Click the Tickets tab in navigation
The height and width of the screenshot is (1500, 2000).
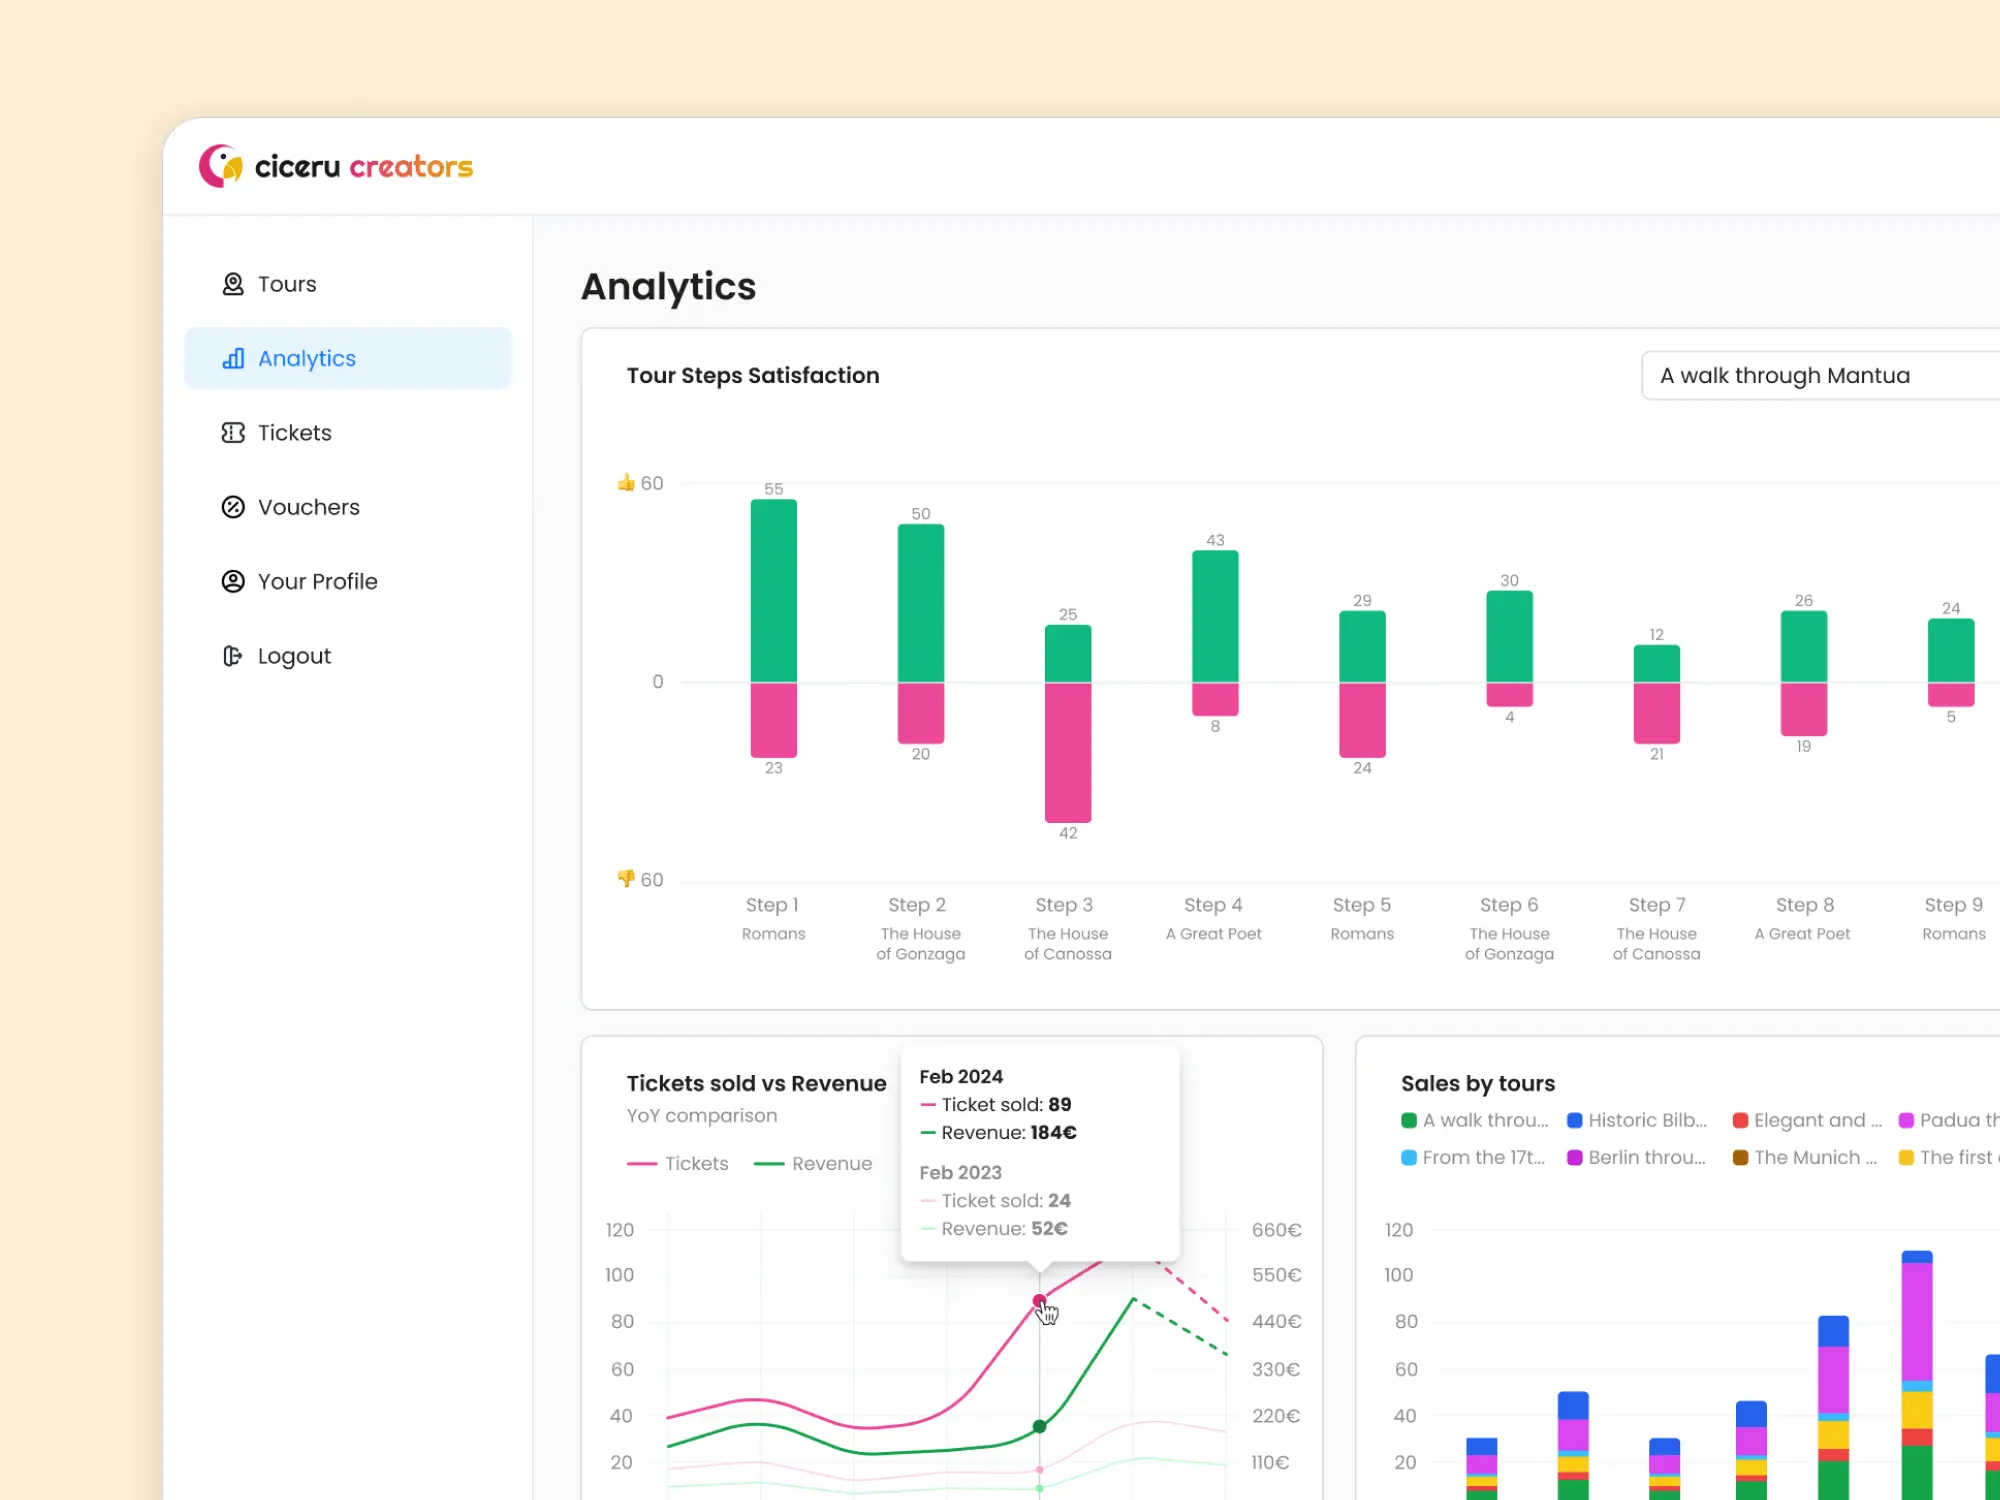pos(293,432)
